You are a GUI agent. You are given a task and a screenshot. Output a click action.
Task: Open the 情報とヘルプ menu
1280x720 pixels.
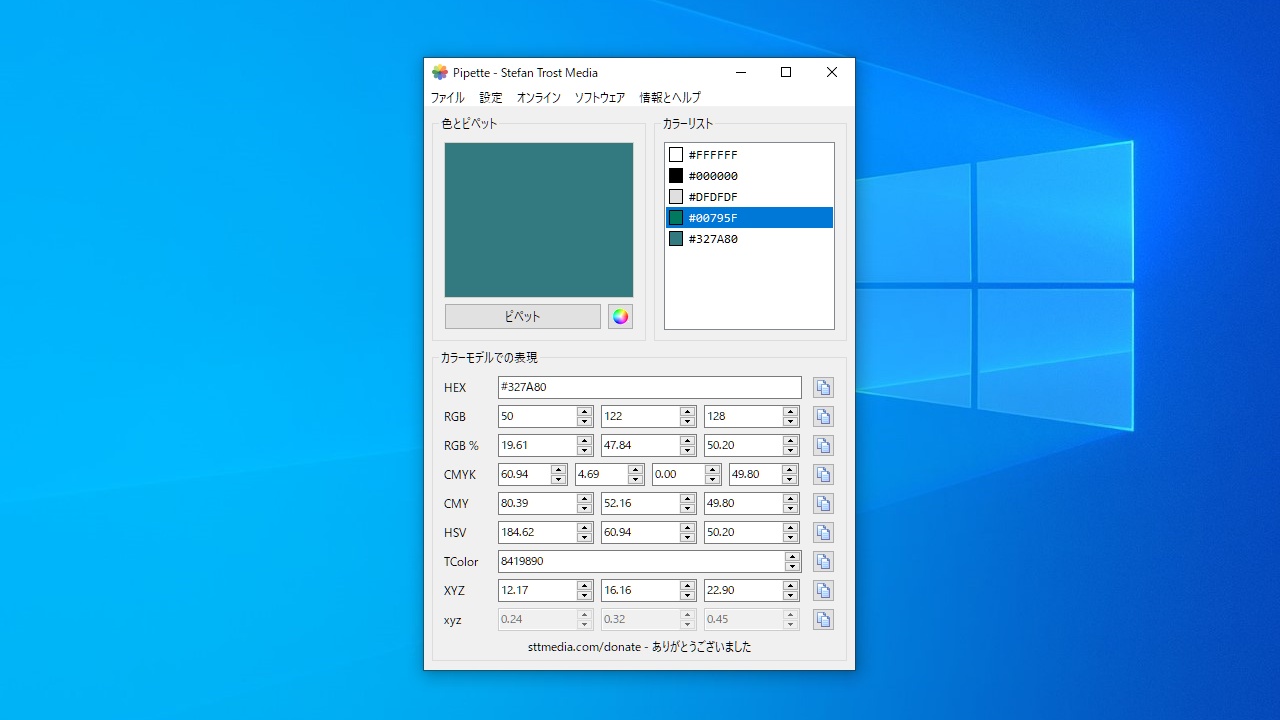(670, 98)
